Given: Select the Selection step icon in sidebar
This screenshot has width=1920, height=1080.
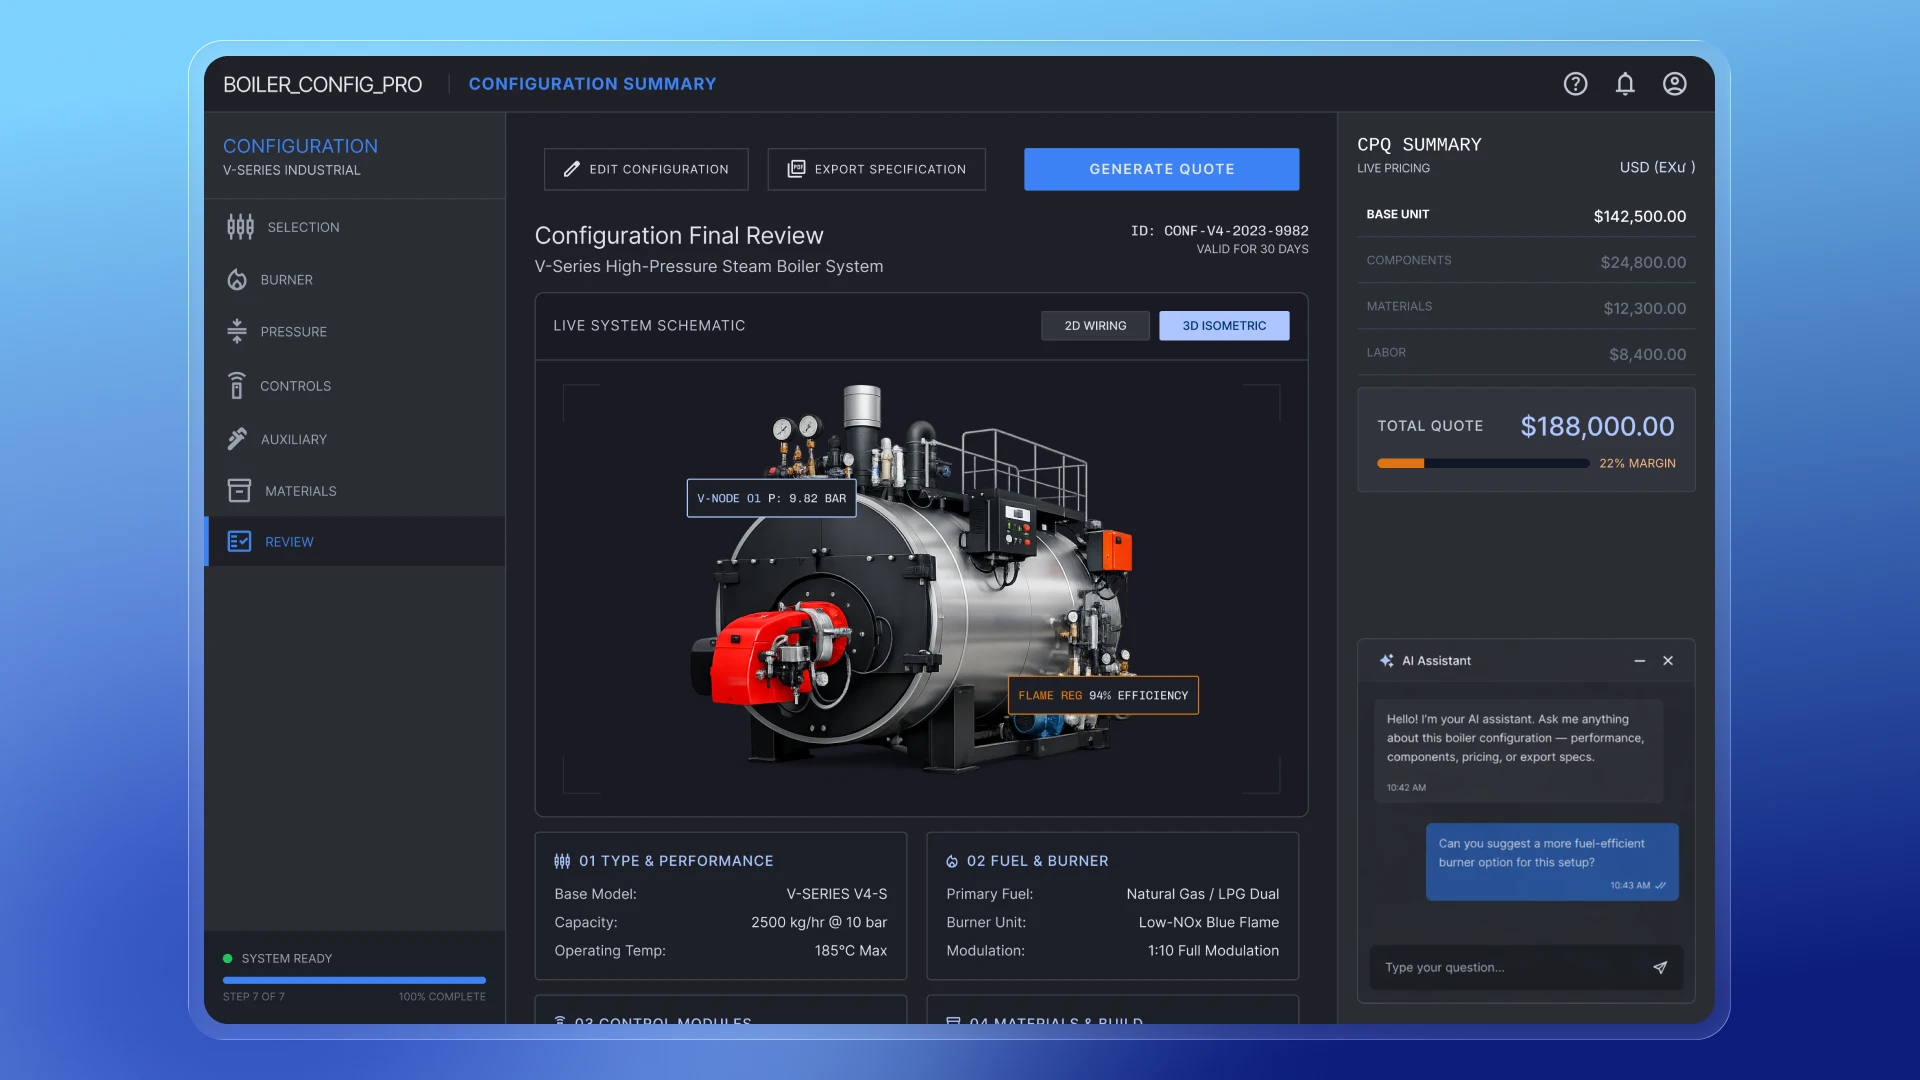Looking at the screenshot, I should click(240, 227).
